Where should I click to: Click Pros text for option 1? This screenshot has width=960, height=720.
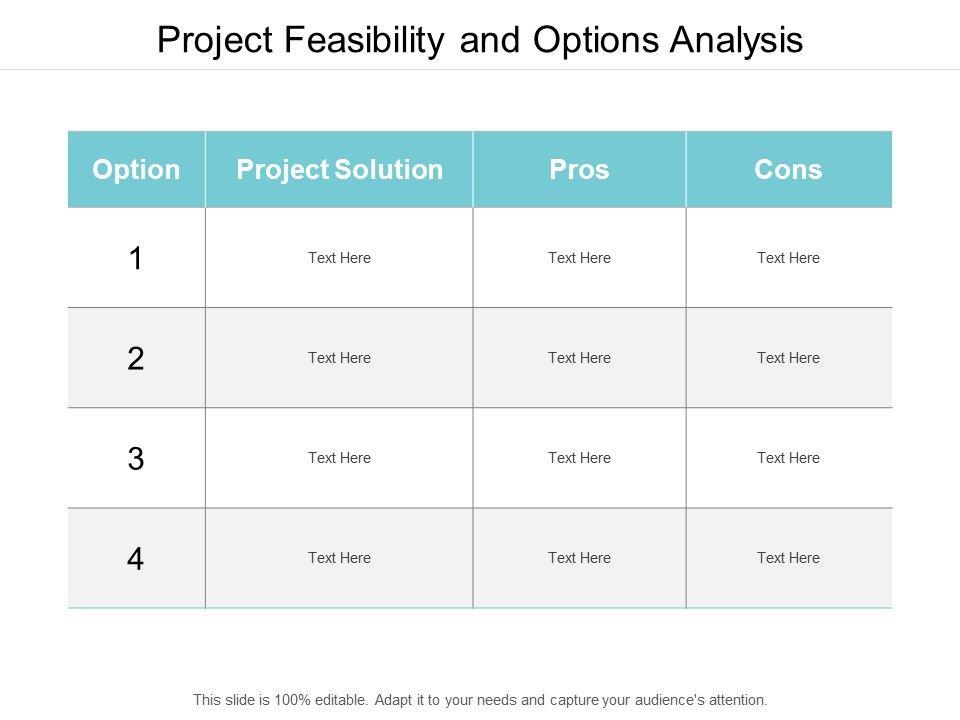click(579, 258)
